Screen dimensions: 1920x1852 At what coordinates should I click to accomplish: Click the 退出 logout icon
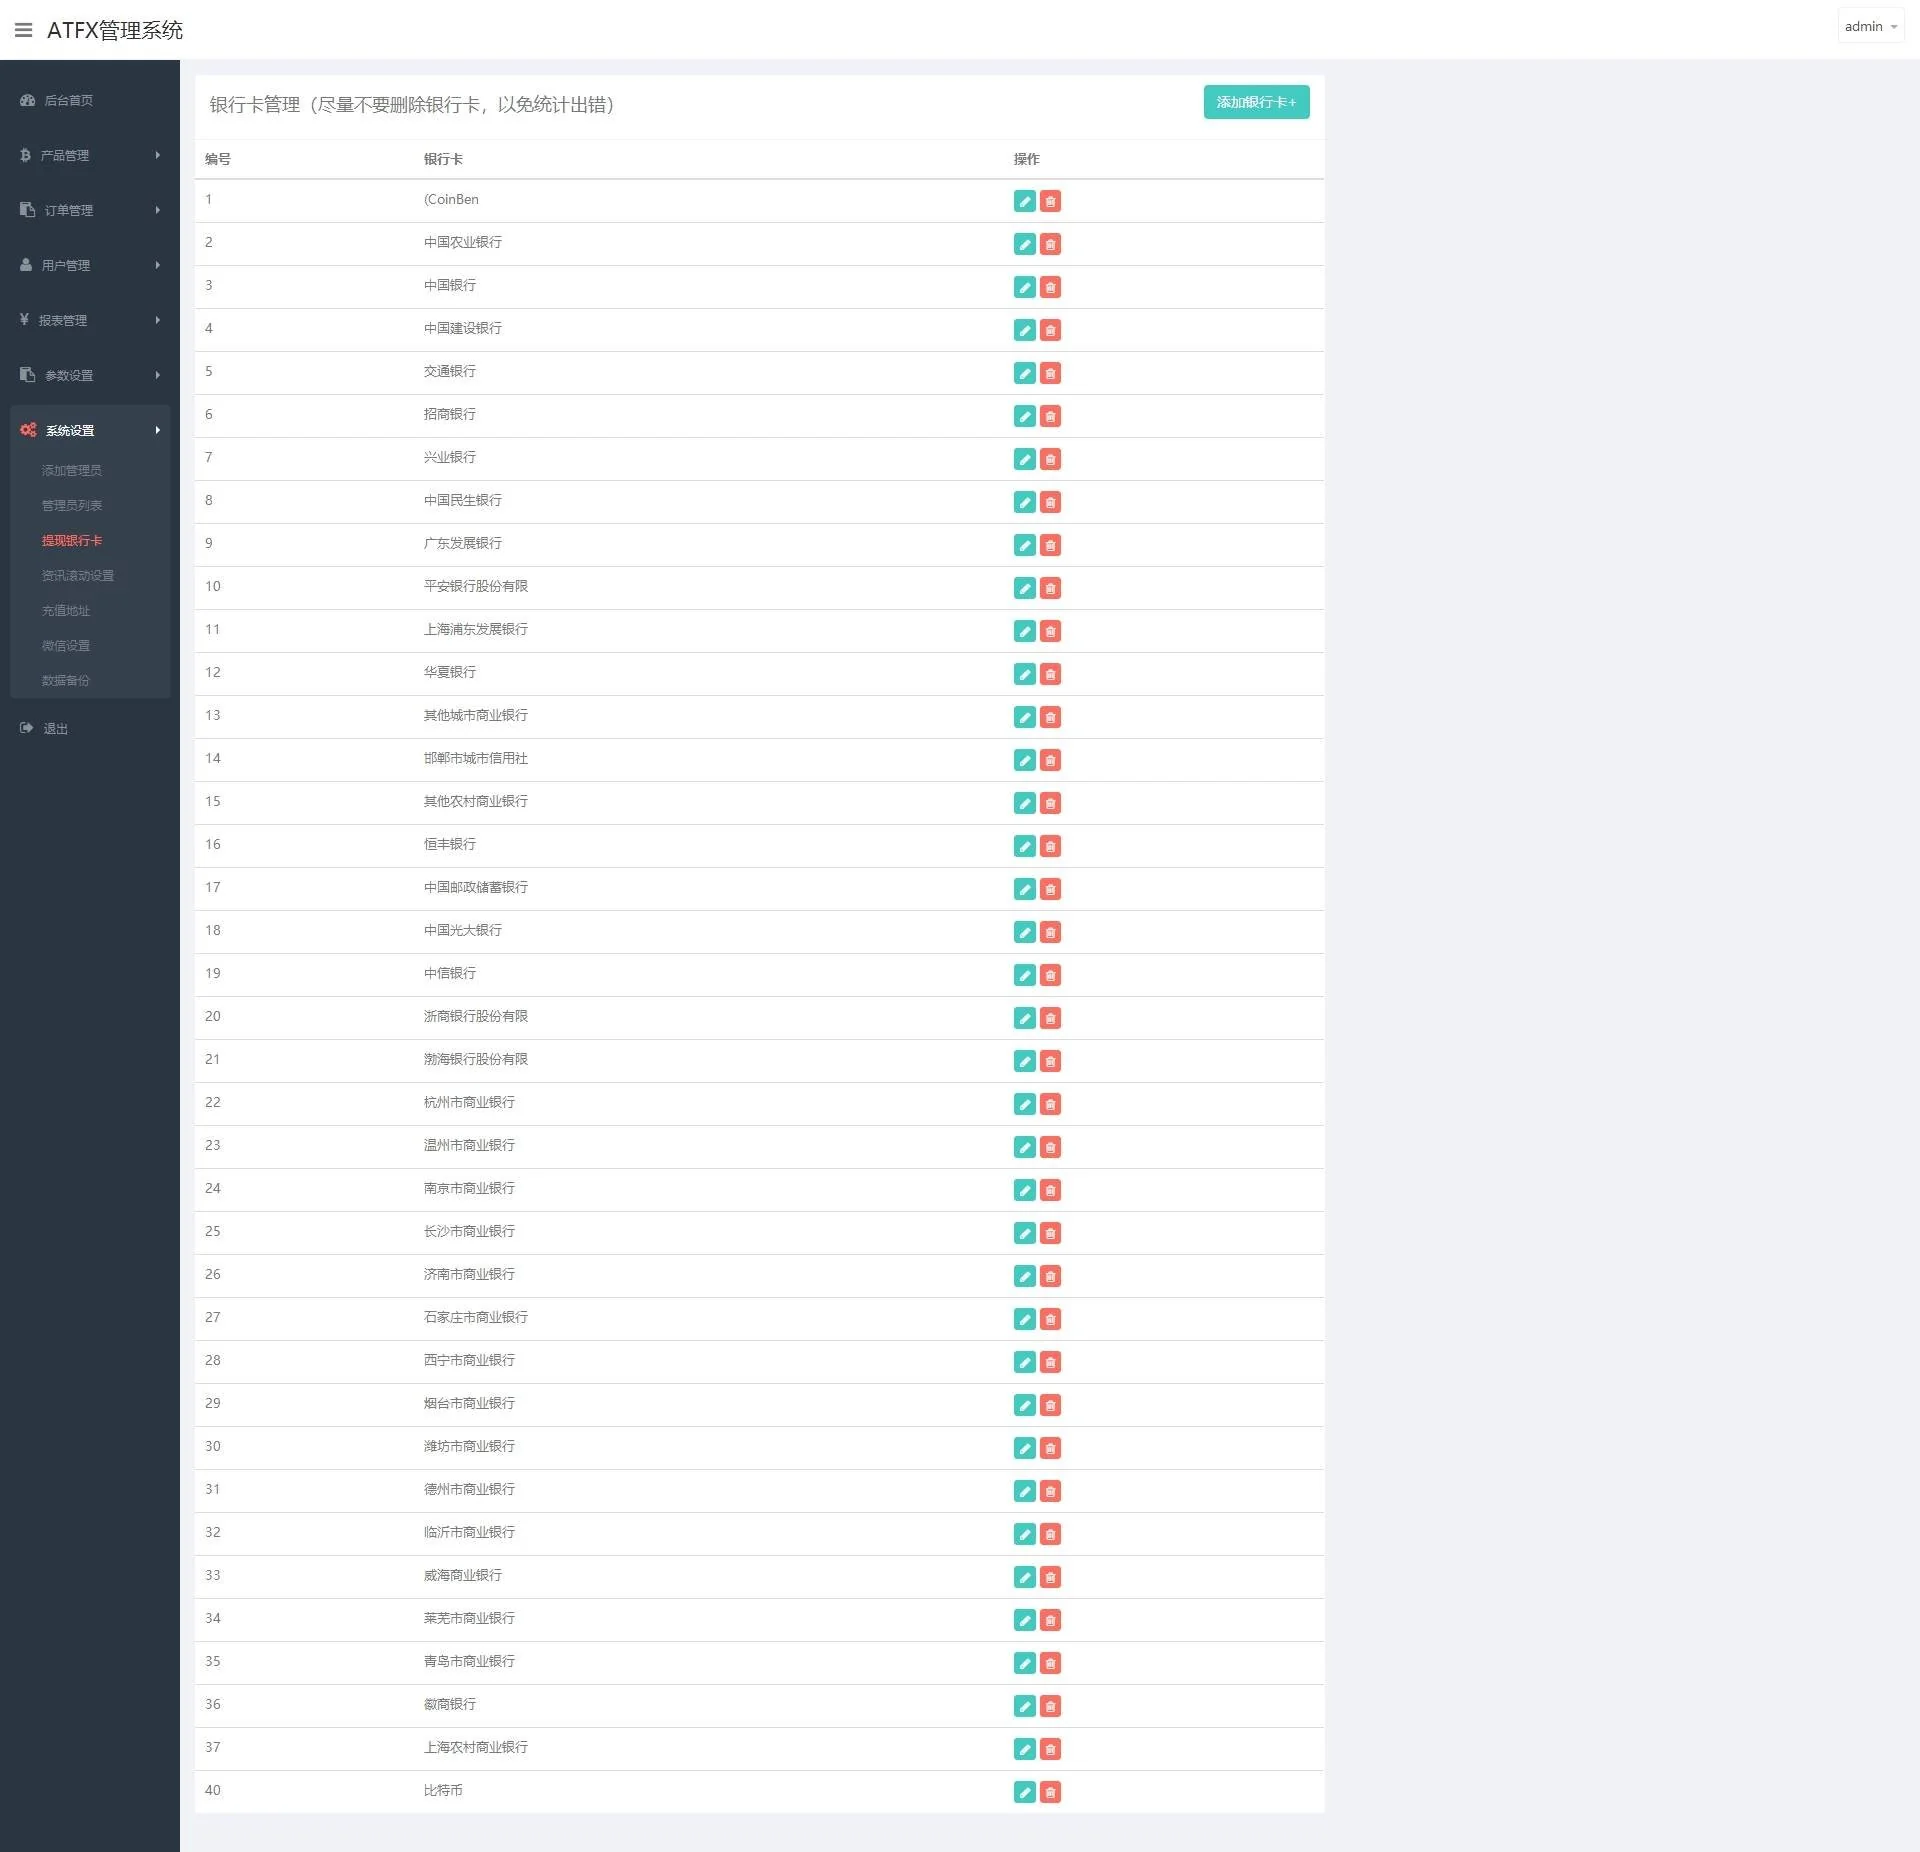(x=27, y=728)
